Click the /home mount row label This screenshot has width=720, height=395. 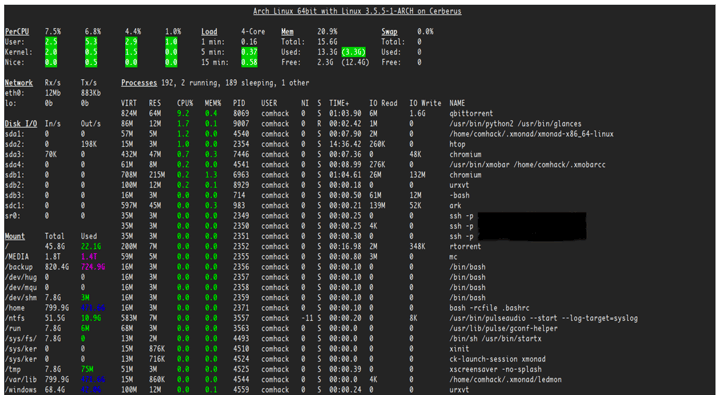click(15, 308)
